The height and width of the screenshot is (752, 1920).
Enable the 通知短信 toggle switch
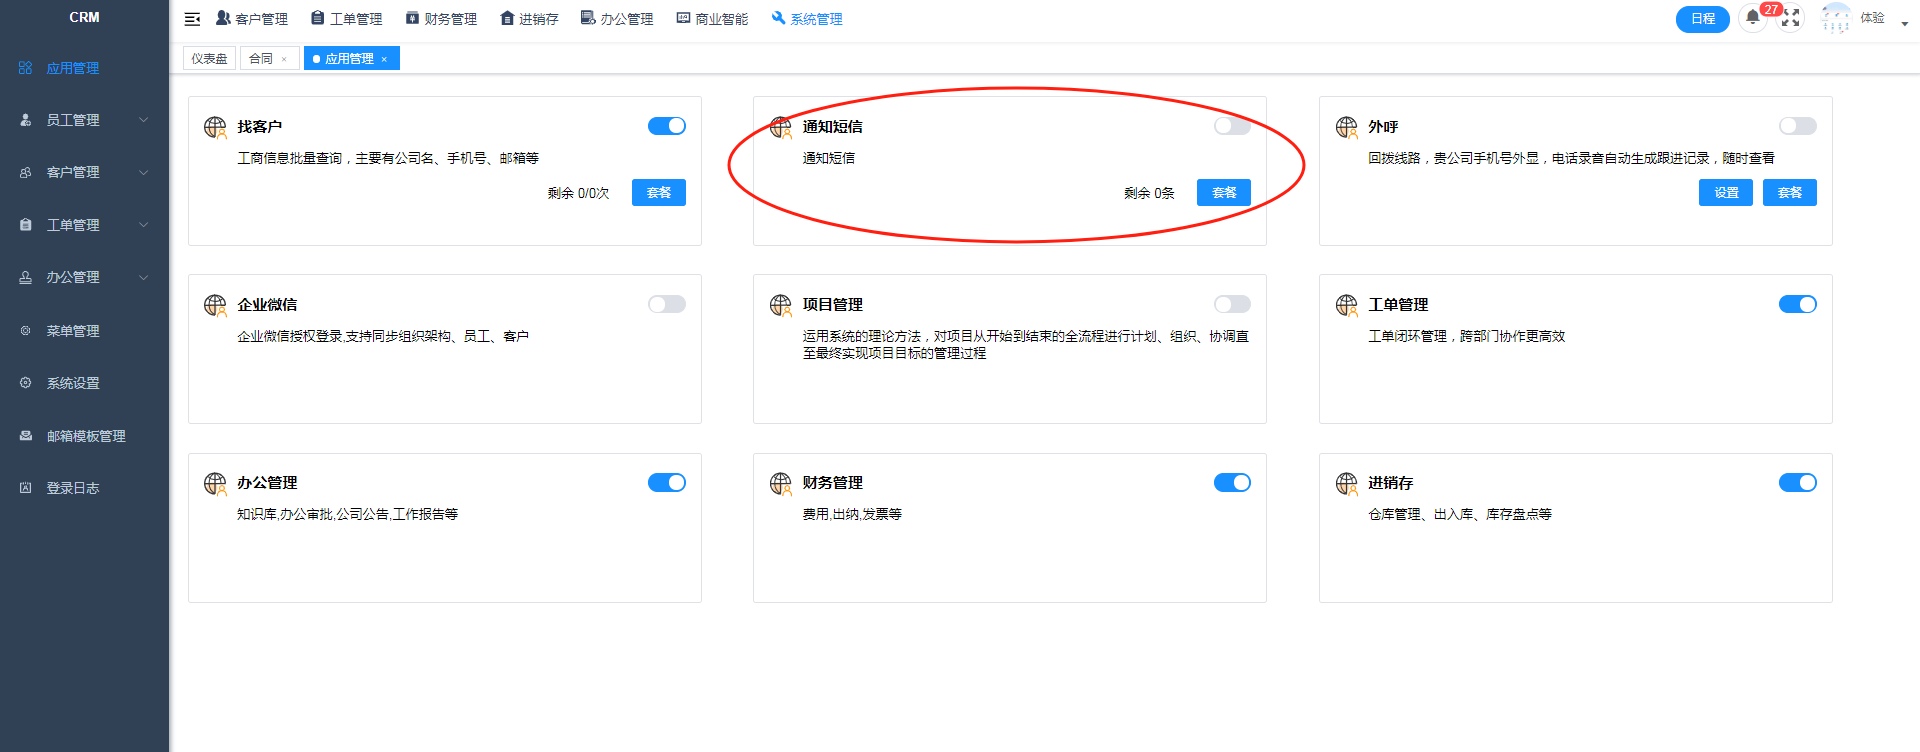pos(1232,126)
